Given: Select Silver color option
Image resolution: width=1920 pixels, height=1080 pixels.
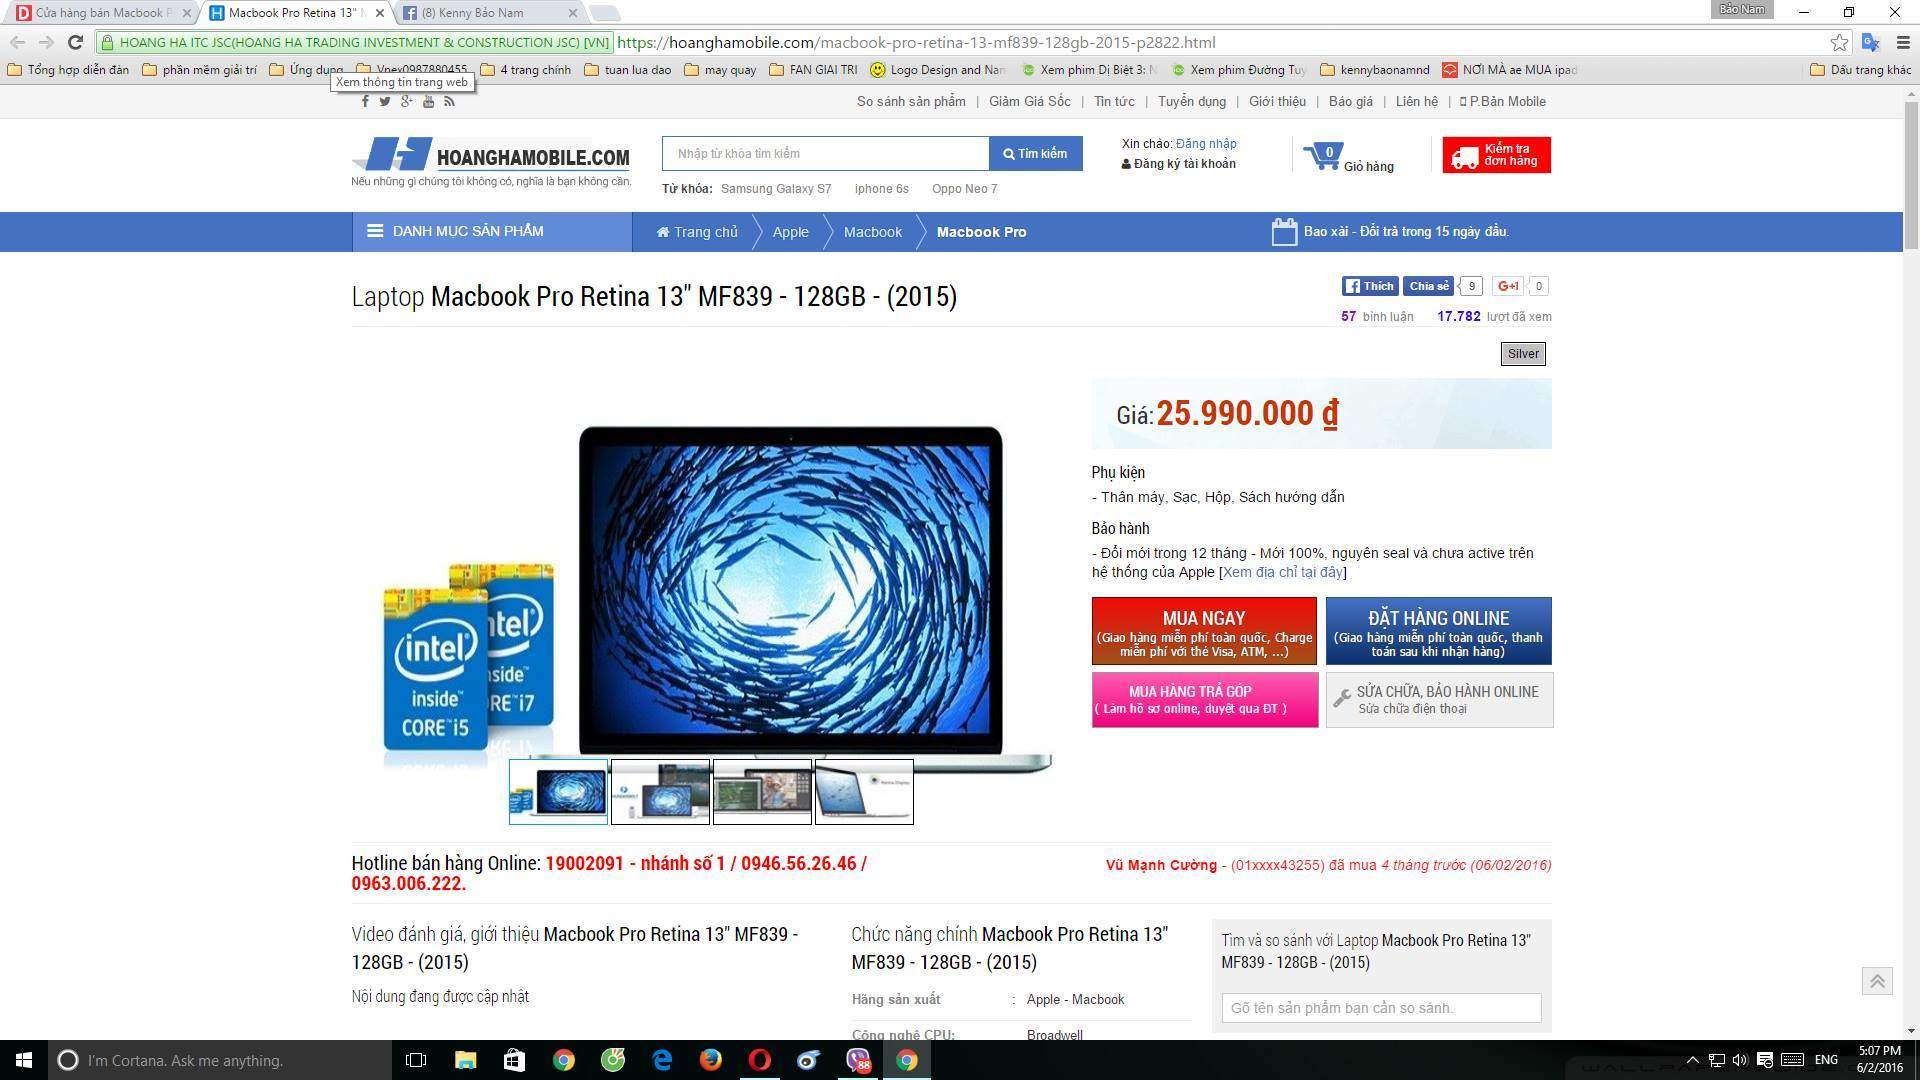Looking at the screenshot, I should tap(1523, 354).
